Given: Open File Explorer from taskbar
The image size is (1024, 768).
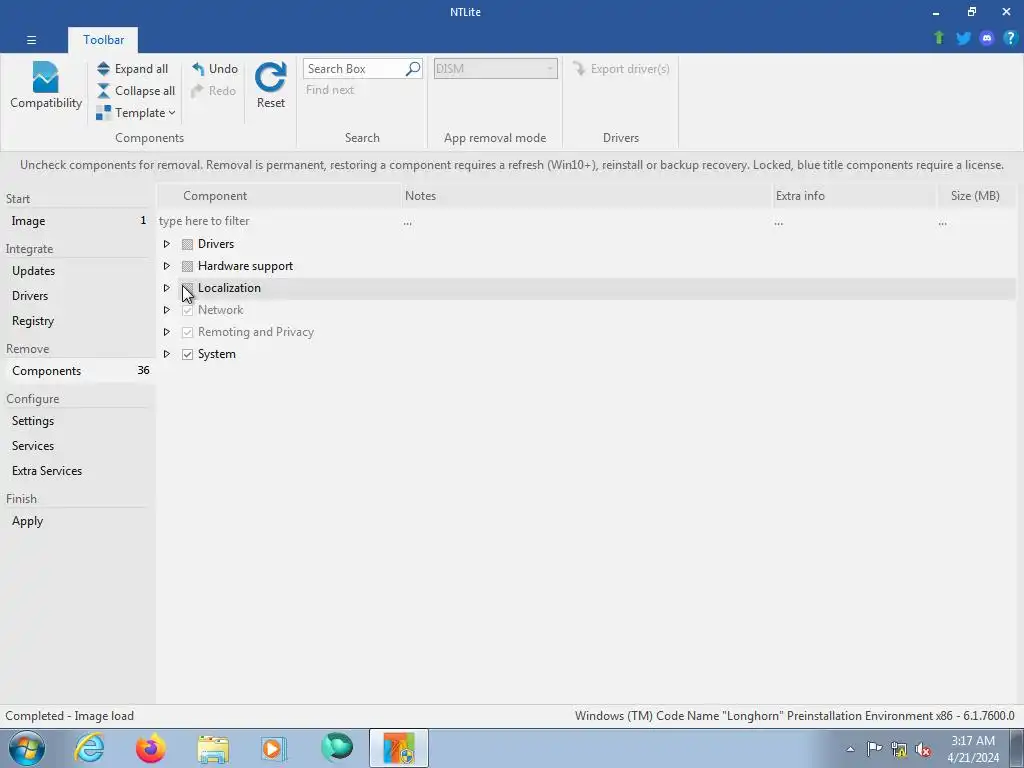Looking at the screenshot, I should pyautogui.click(x=213, y=748).
